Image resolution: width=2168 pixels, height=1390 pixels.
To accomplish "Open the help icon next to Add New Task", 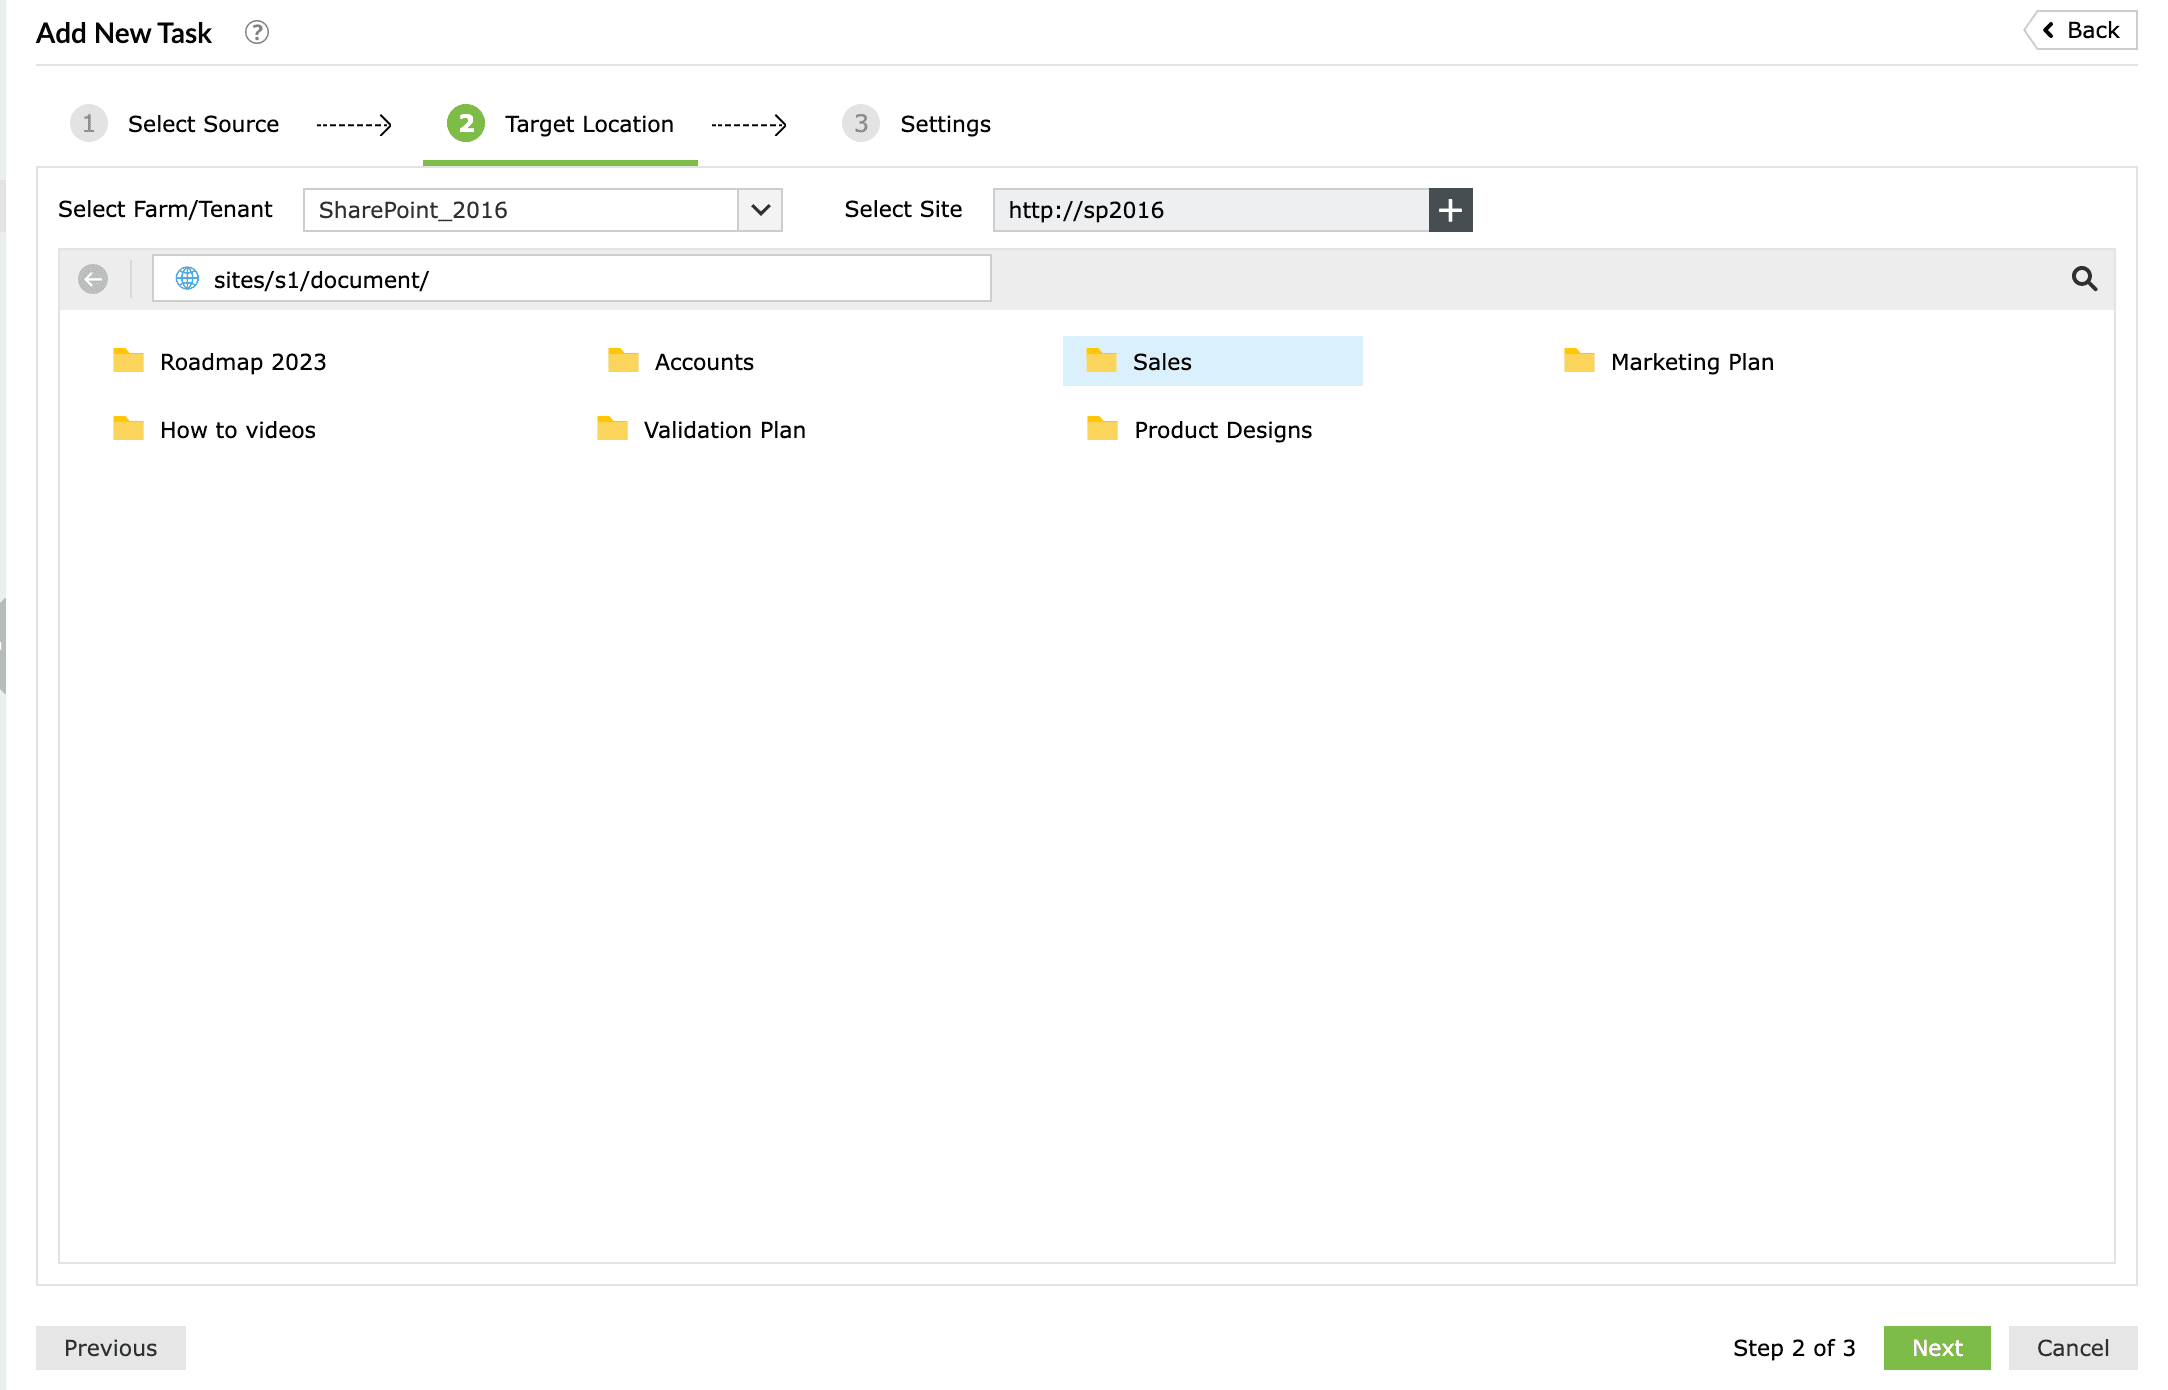I will (x=257, y=32).
